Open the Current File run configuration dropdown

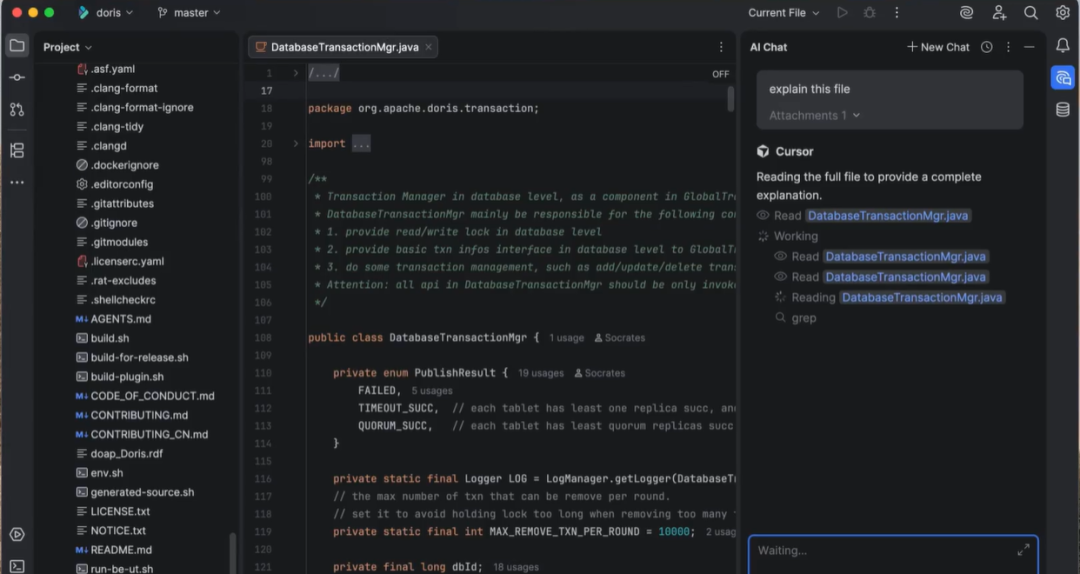(784, 12)
